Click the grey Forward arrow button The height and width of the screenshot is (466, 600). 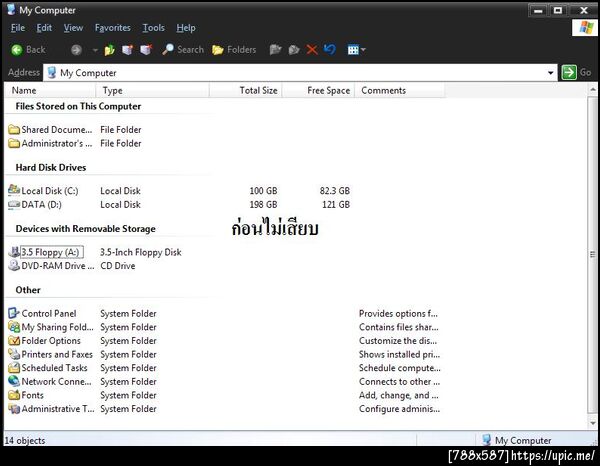tap(76, 50)
